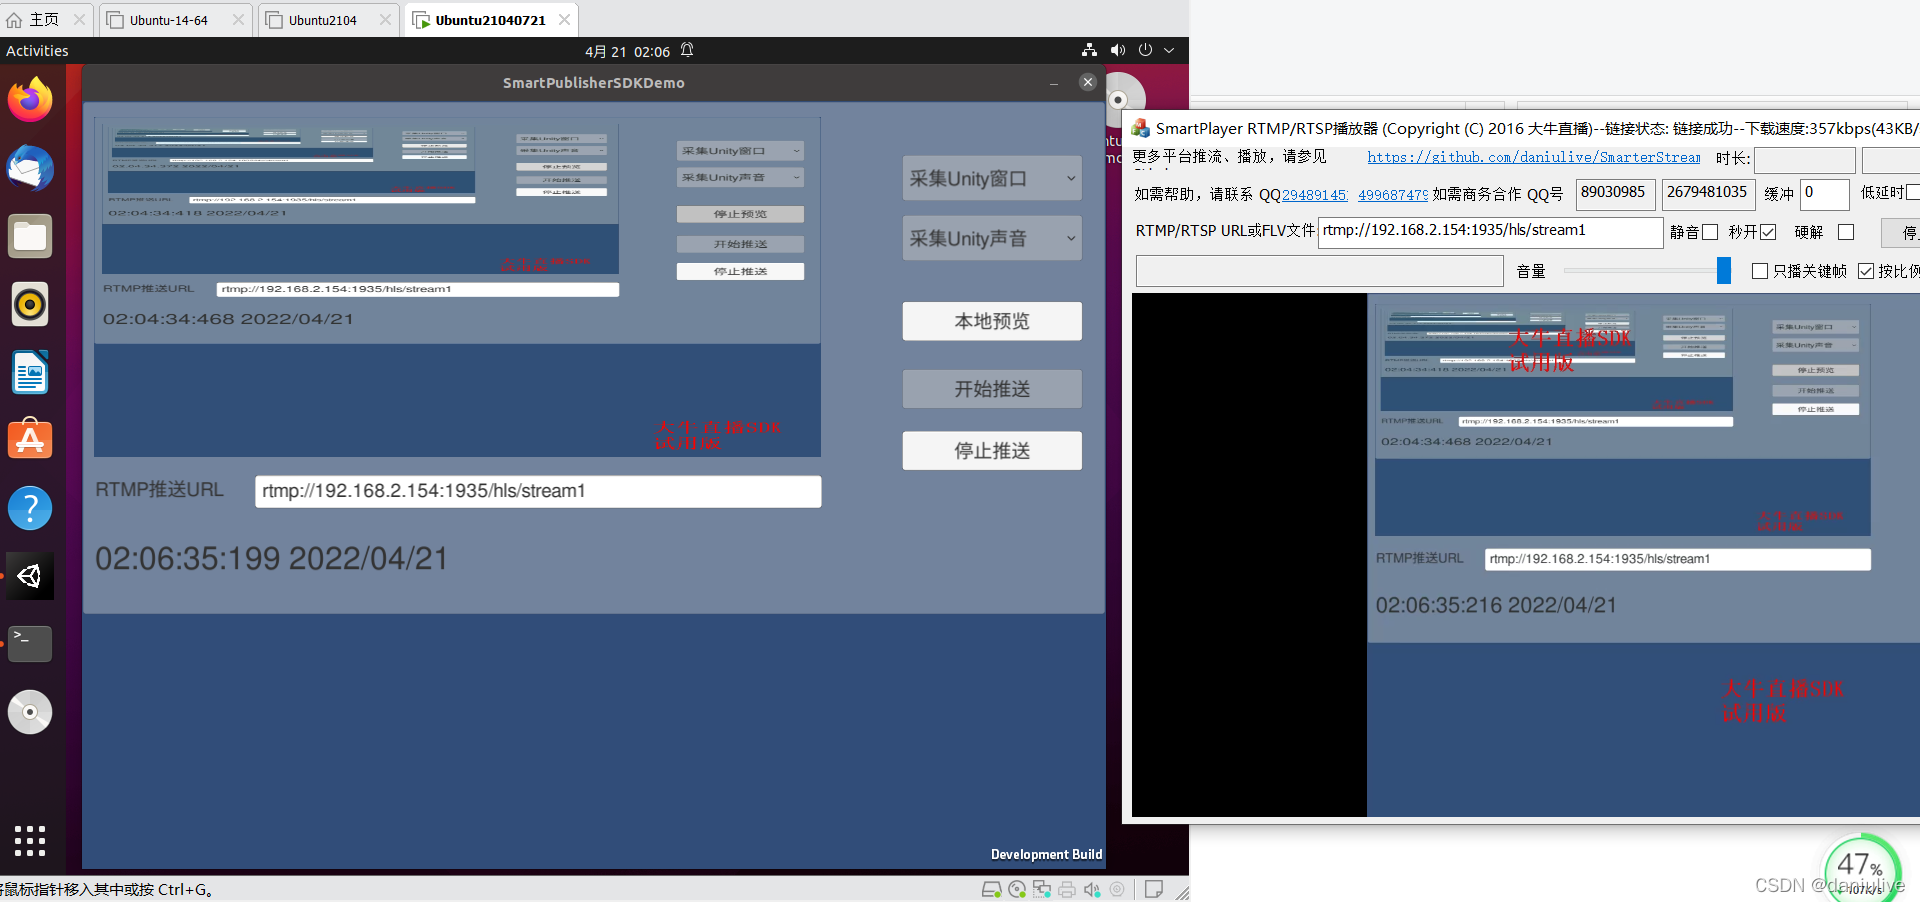This screenshot has height=902, width=1920.
Task: Open the github.com/daniulive/SmarterStream link
Action: [x=1534, y=157]
